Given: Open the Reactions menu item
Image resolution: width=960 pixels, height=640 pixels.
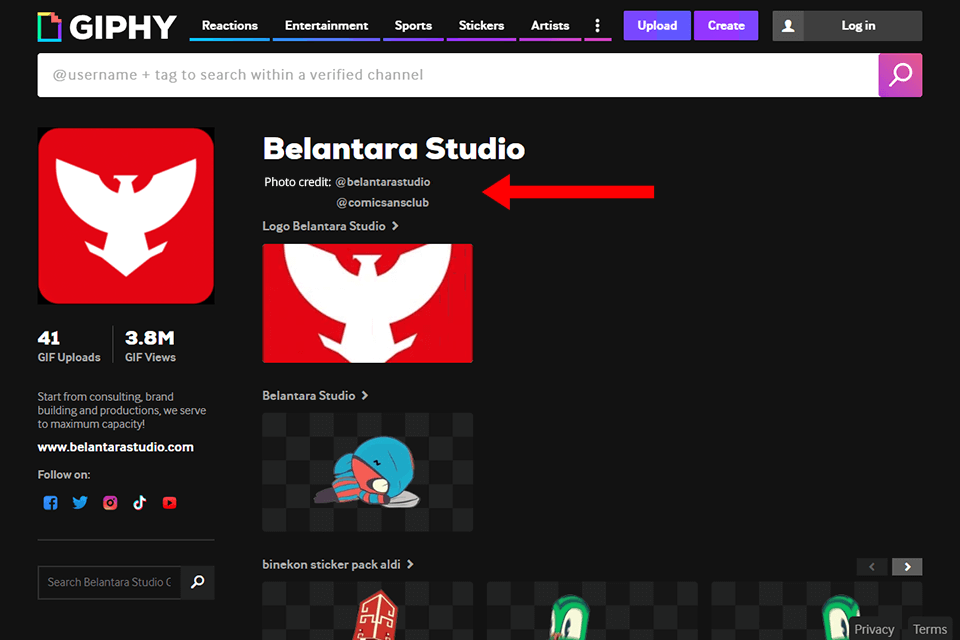Looking at the screenshot, I should [x=230, y=26].
